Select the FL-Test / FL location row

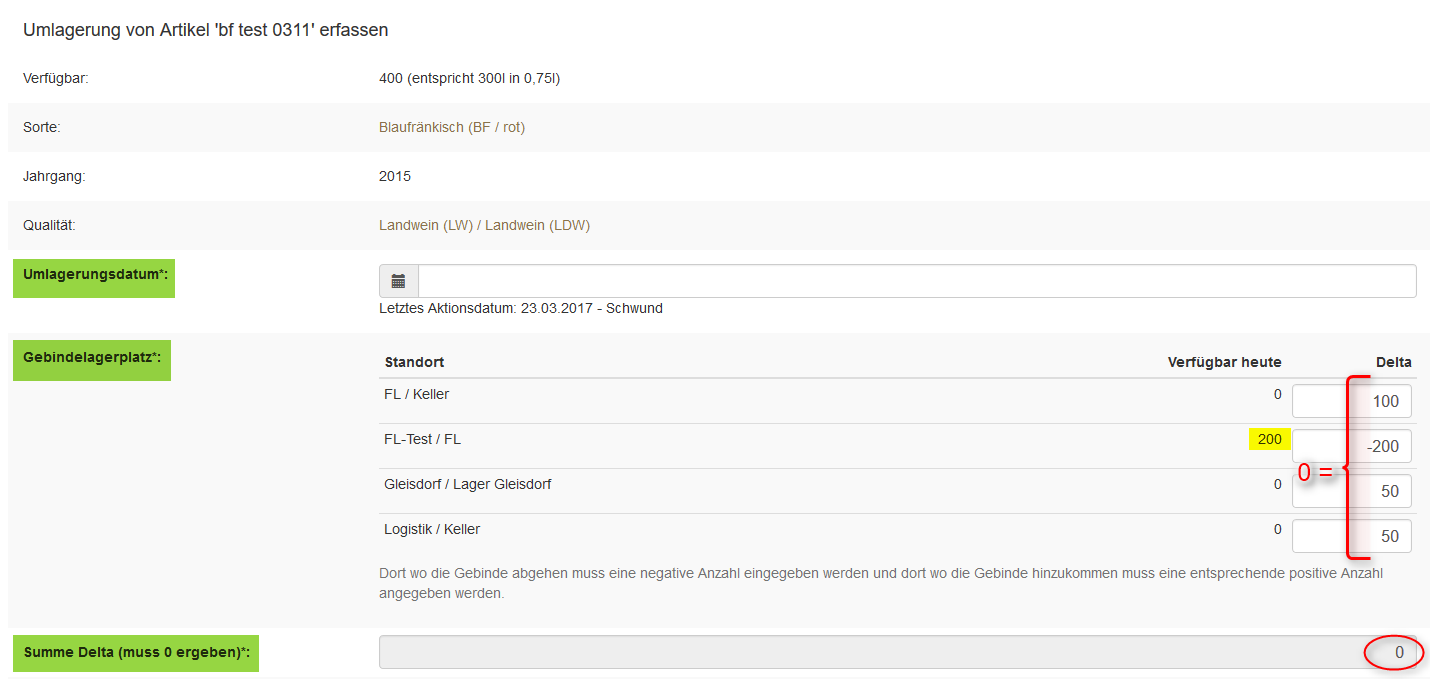[x=422, y=439]
